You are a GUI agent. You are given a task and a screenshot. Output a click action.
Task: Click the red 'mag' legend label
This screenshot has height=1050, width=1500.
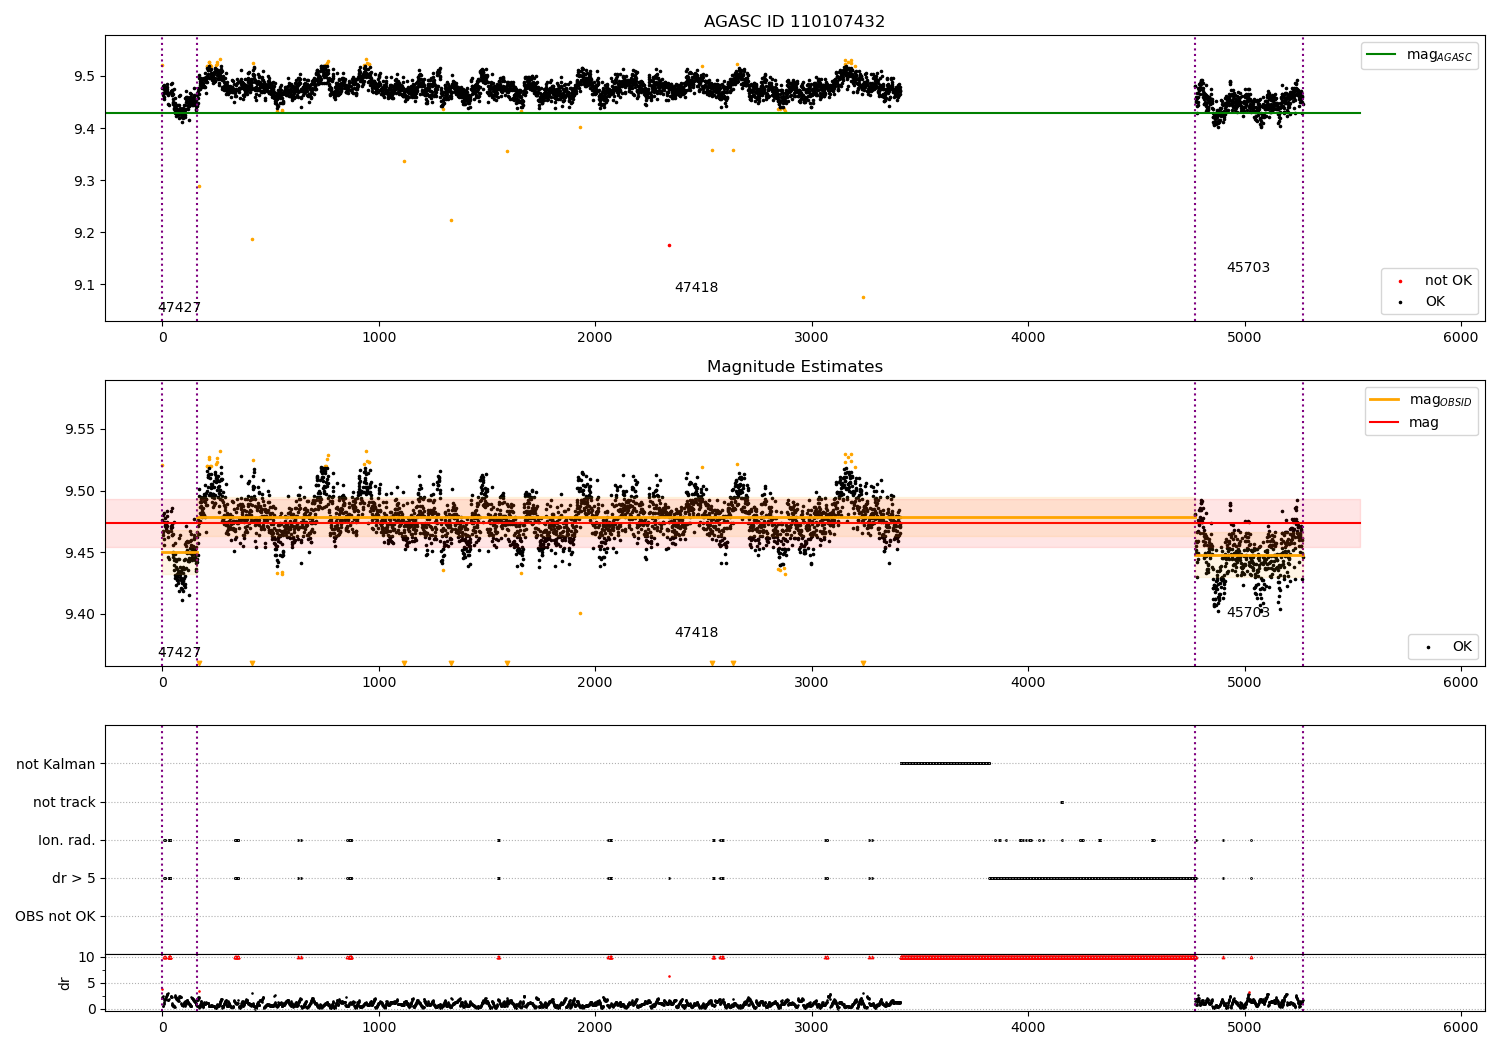point(1424,423)
